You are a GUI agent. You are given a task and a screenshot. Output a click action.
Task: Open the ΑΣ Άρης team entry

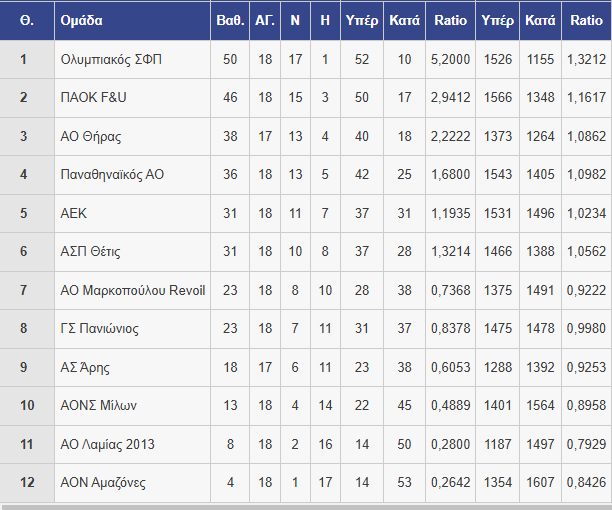[x=85, y=368]
